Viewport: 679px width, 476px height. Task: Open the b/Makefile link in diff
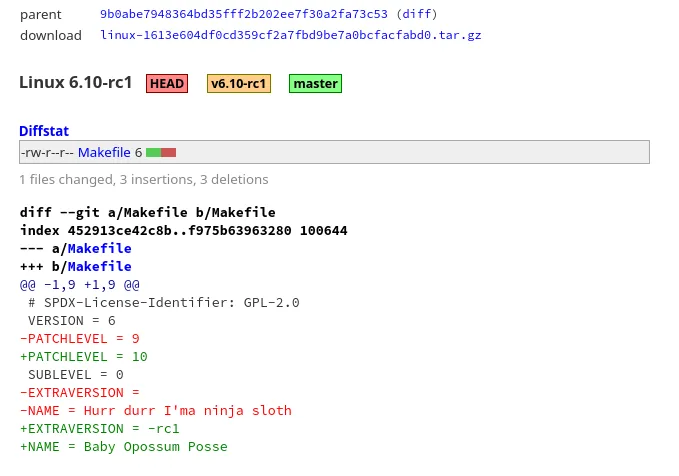pyautogui.click(x=100, y=267)
